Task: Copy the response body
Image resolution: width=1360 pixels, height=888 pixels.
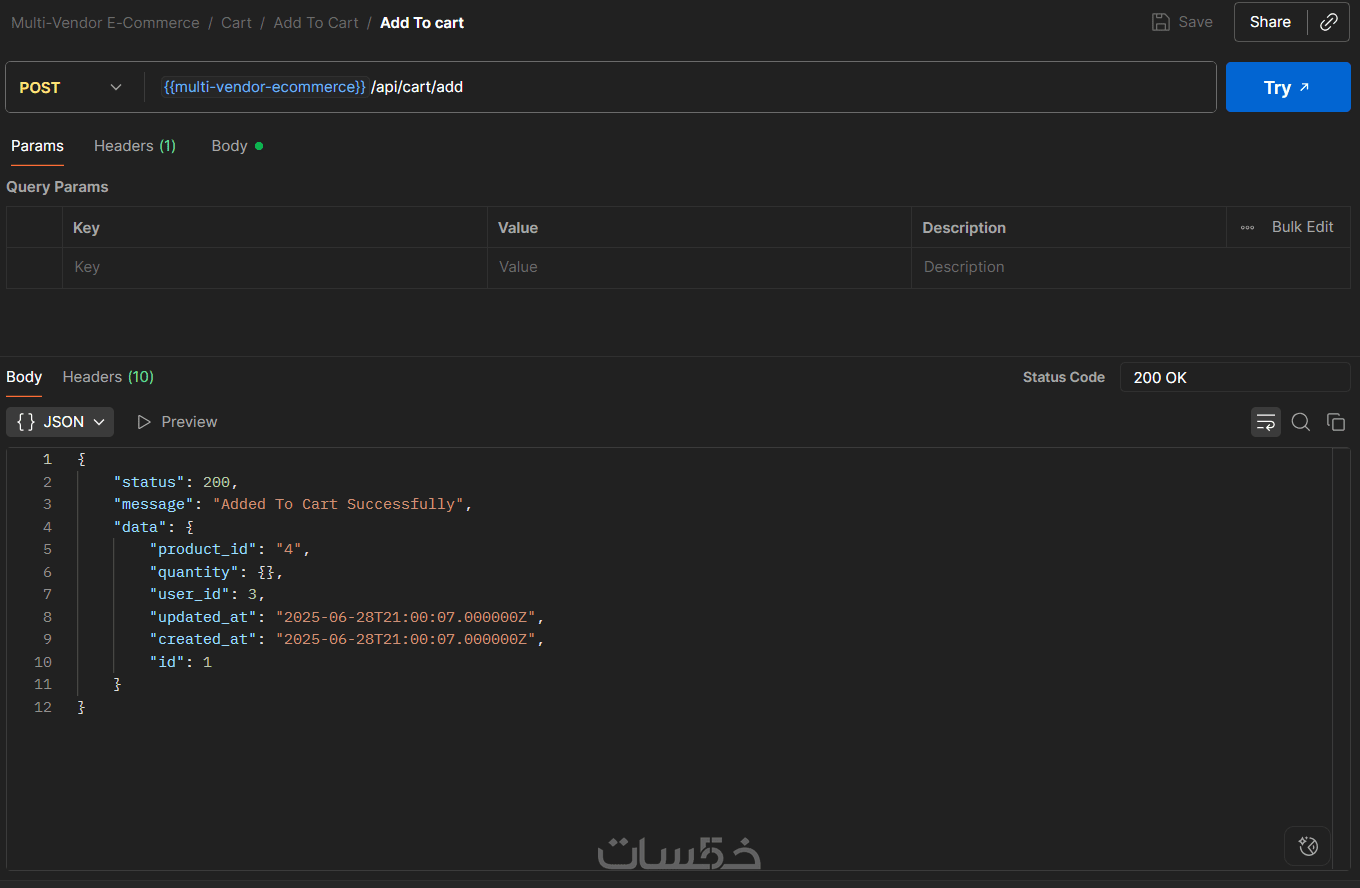Action: pos(1336,422)
